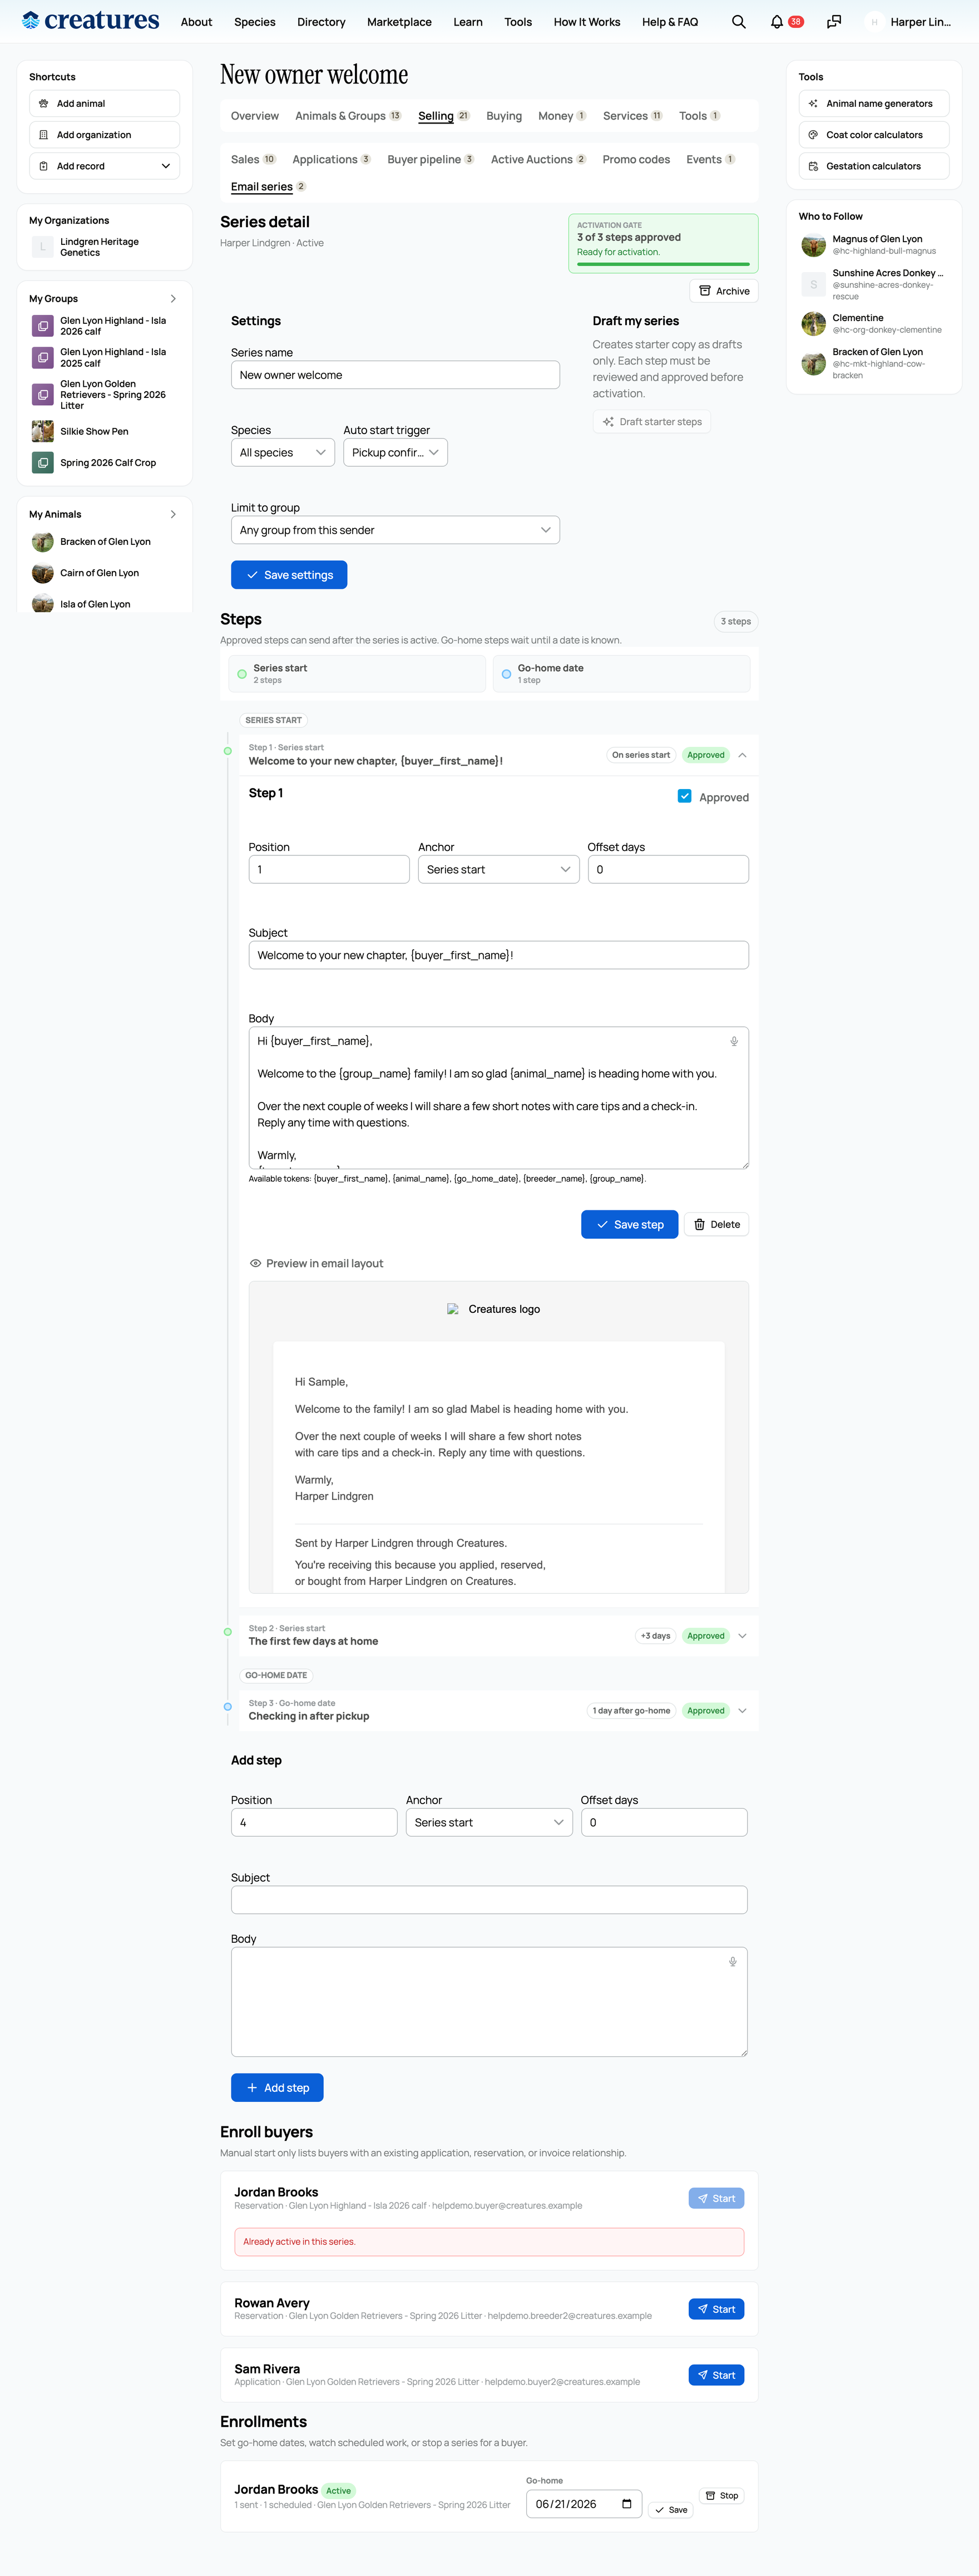Click Gestation calculators tool
The height and width of the screenshot is (2576, 979).
pos(873,166)
